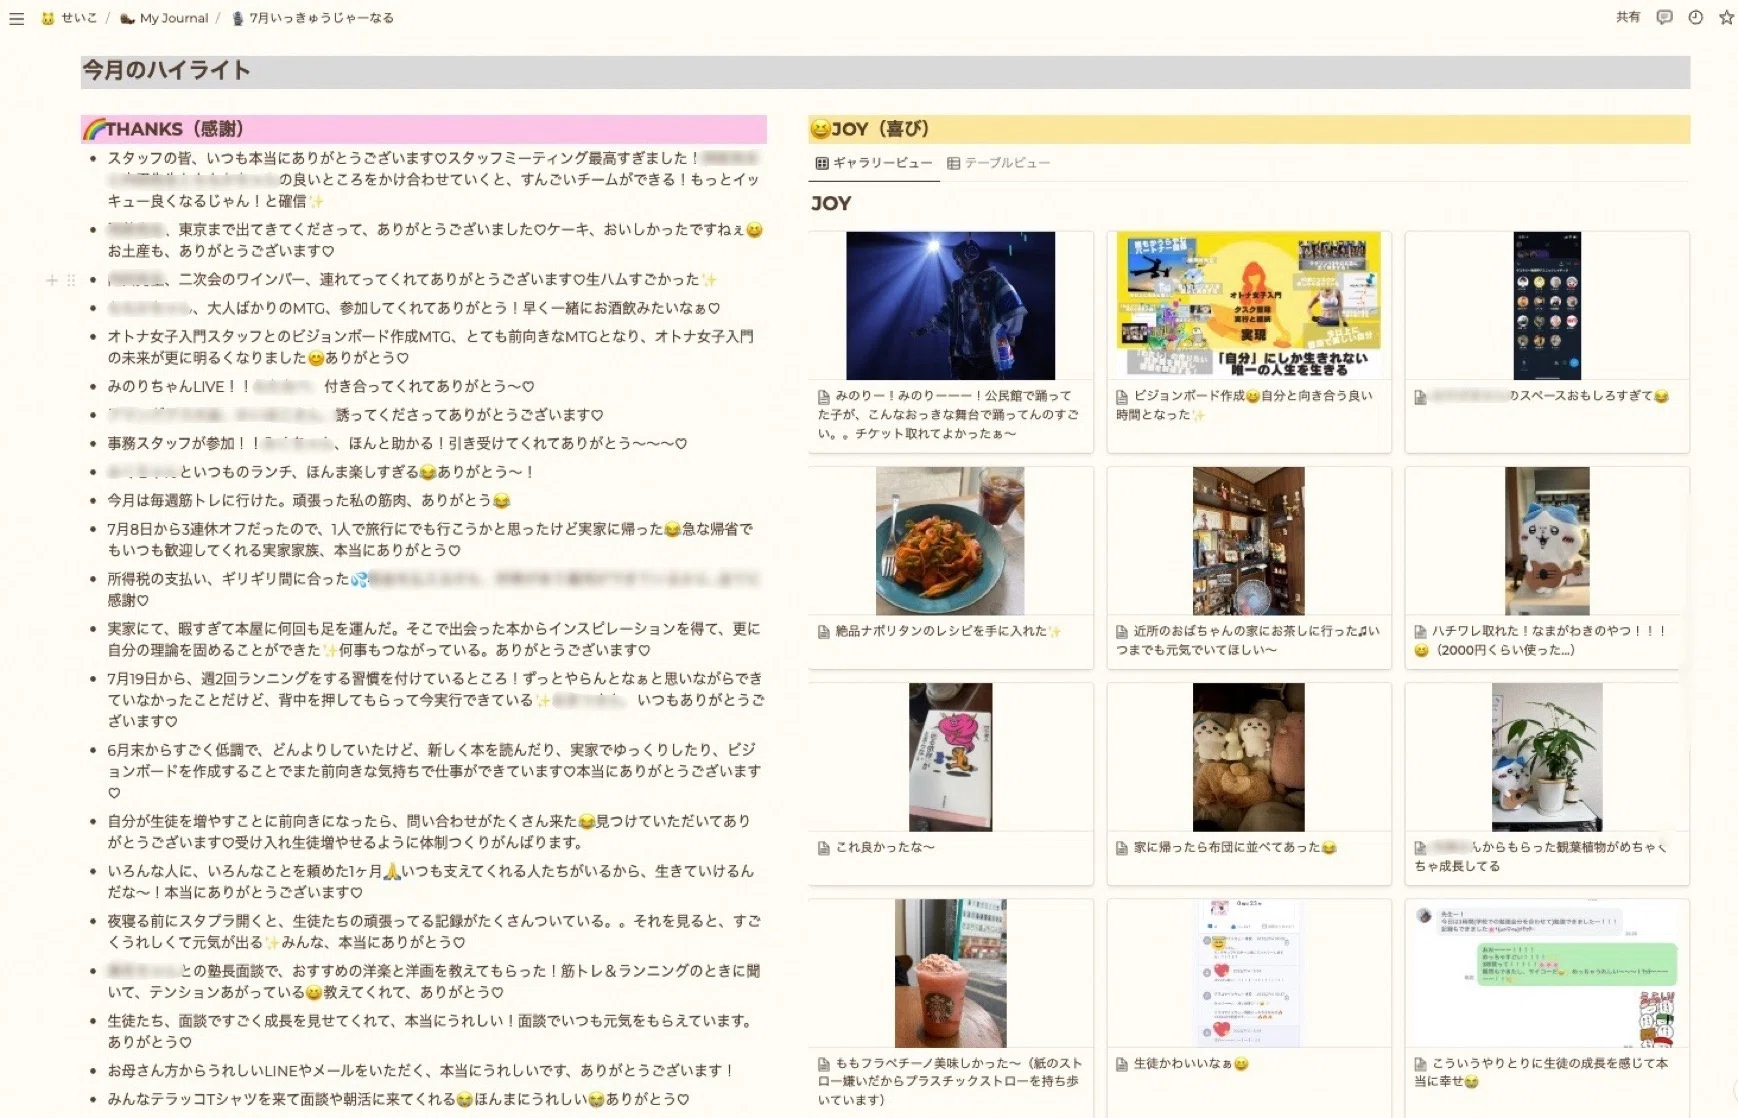Open the plush toy with guitar photo
The height and width of the screenshot is (1118, 1738).
point(1547,541)
